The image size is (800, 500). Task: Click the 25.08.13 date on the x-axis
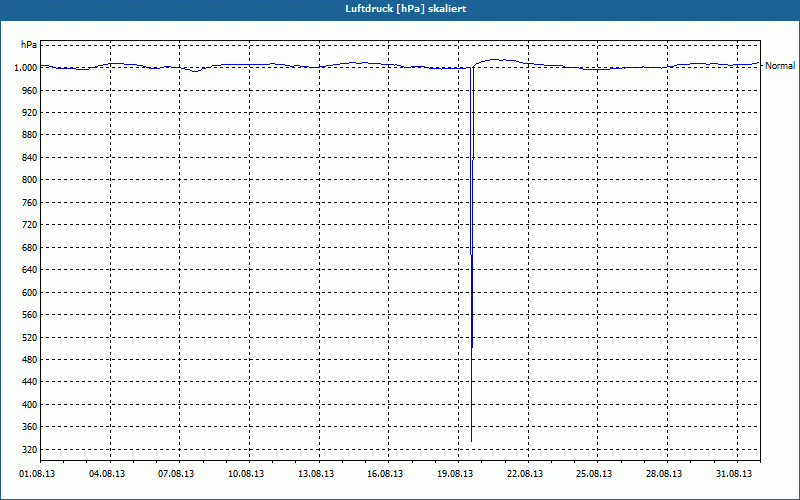[x=594, y=474]
